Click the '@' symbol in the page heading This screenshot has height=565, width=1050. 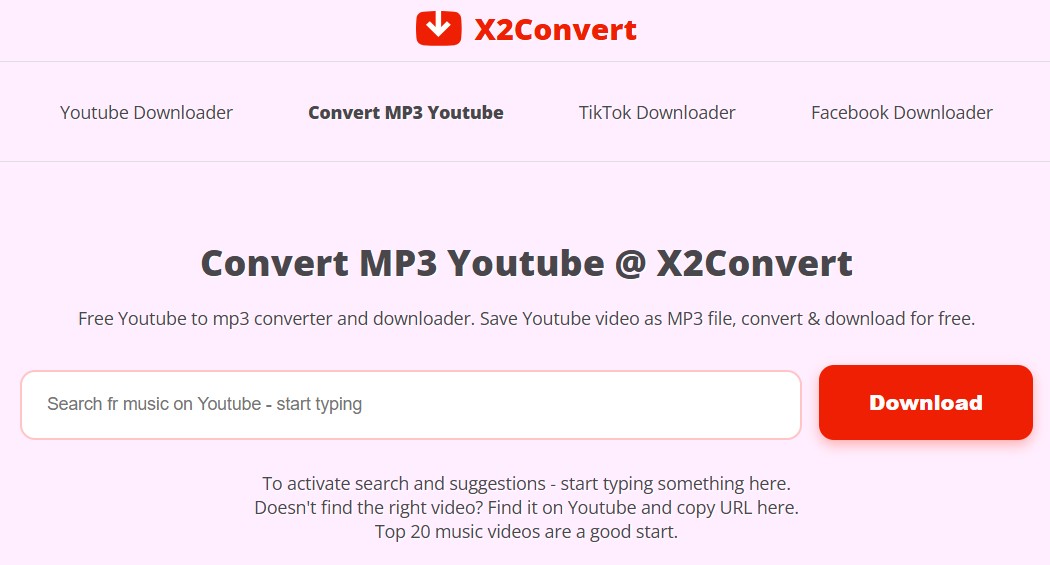(x=630, y=264)
